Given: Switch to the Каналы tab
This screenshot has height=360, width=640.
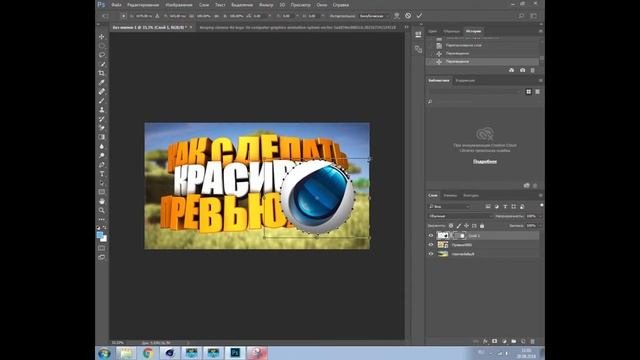Looking at the screenshot, I should (450, 196).
